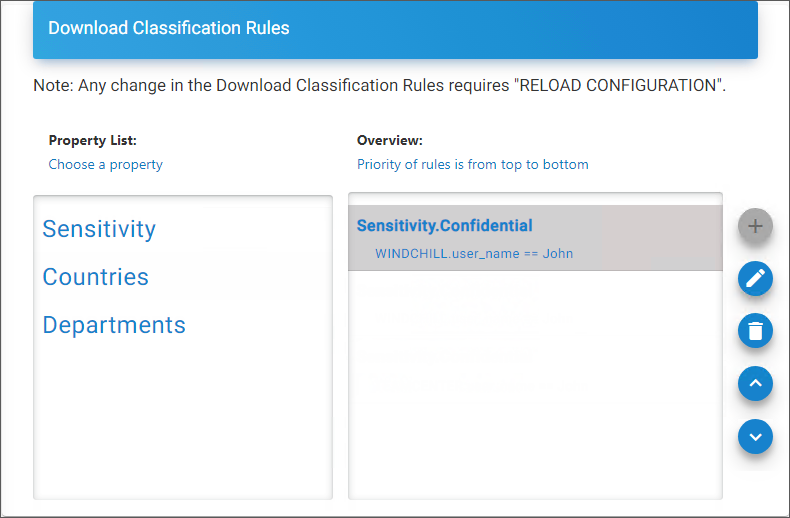
Task: Choose the Countries property
Action: click(x=95, y=277)
